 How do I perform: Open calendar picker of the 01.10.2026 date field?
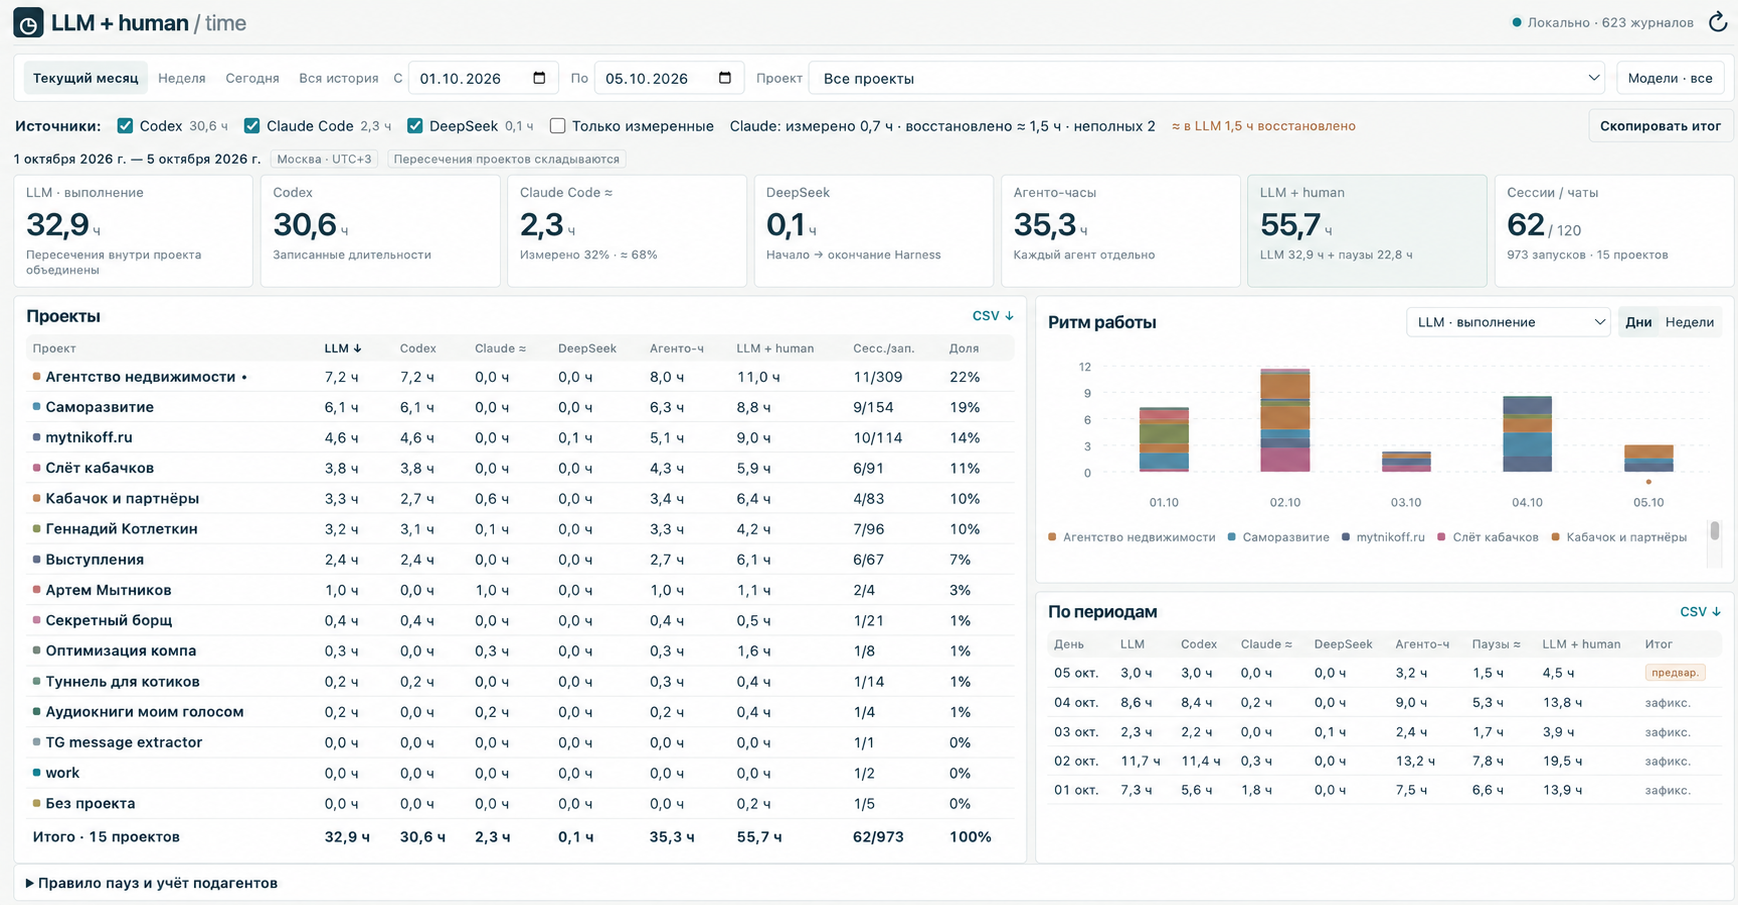click(539, 78)
